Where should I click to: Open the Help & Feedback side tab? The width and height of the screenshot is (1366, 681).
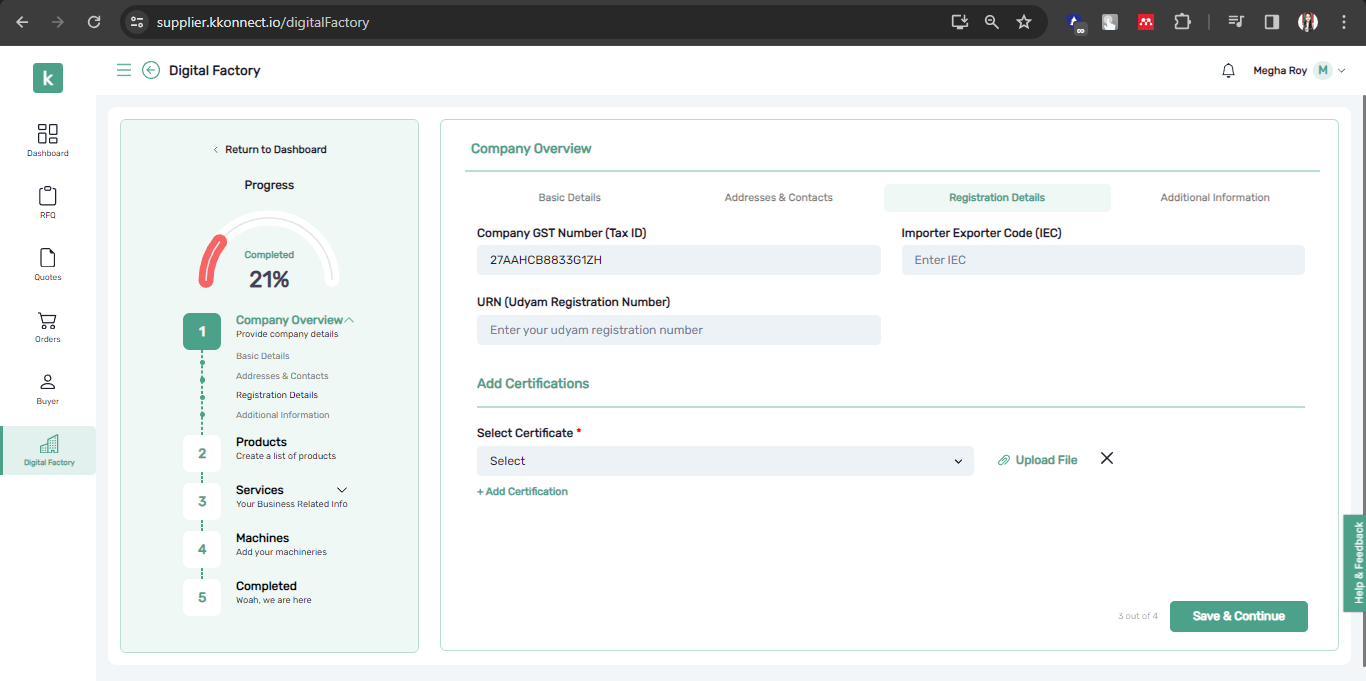tap(1356, 561)
